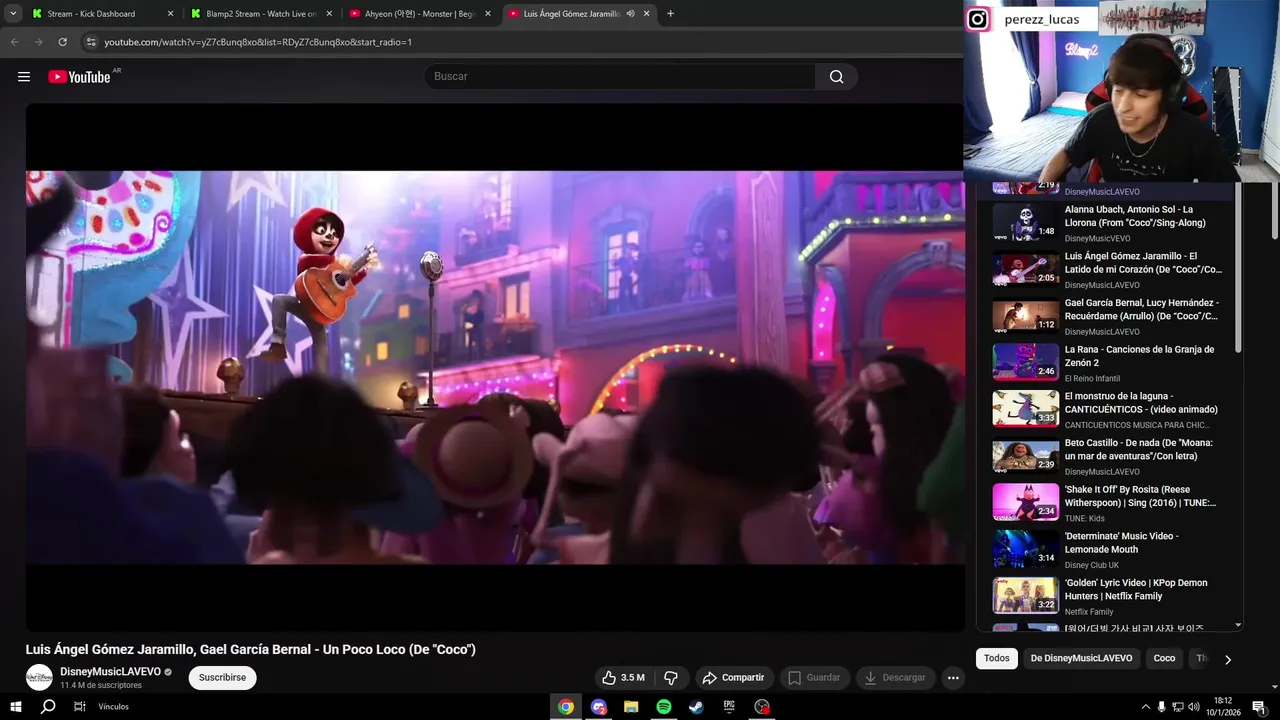Screen dimensions: 1280x720
Task: Click the Chrome address bar URL
Action: click(258, 42)
